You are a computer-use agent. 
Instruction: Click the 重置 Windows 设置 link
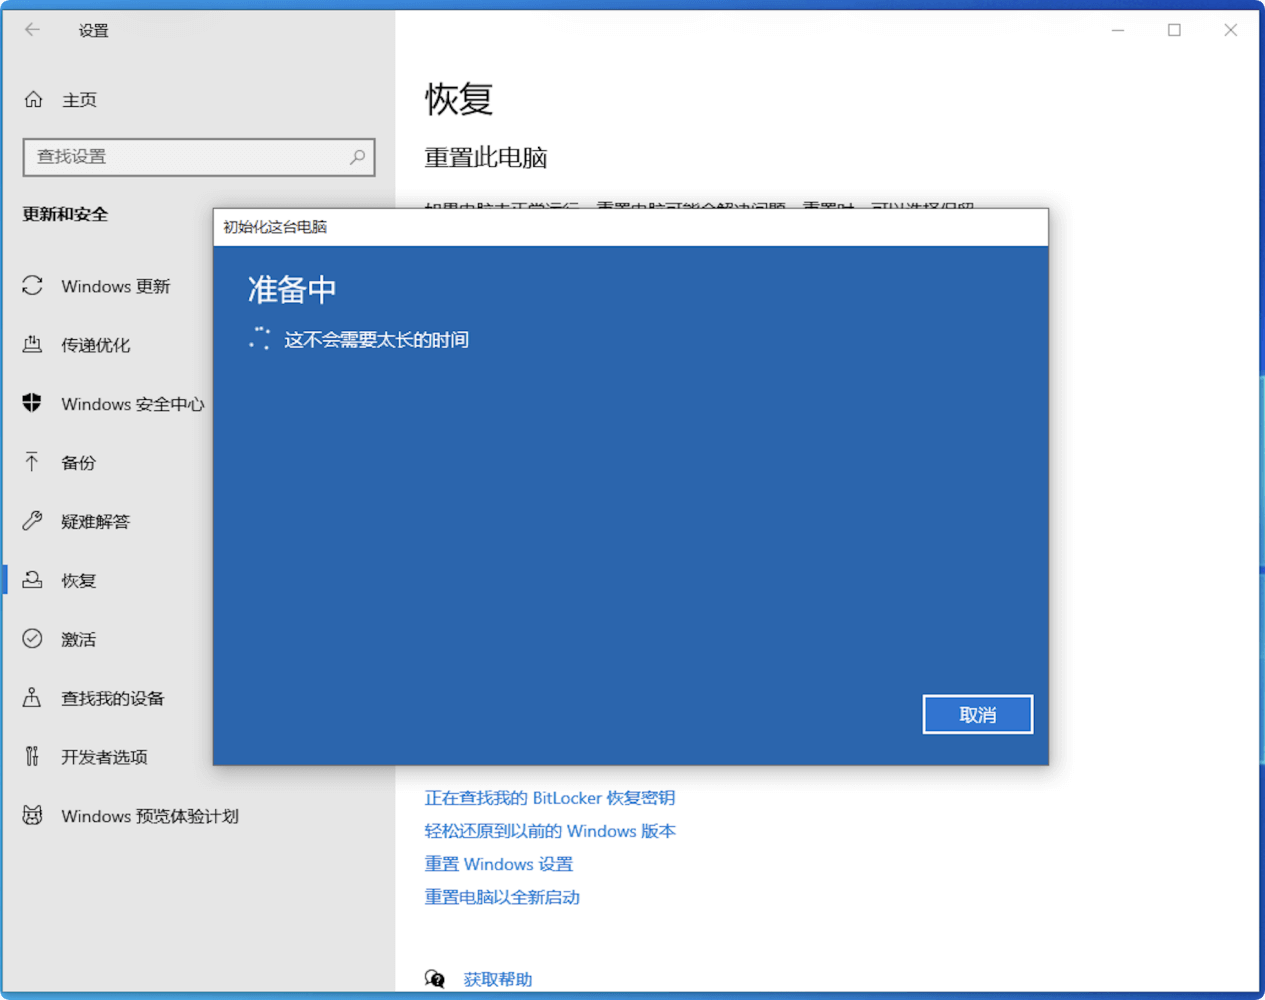pyautogui.click(x=498, y=864)
